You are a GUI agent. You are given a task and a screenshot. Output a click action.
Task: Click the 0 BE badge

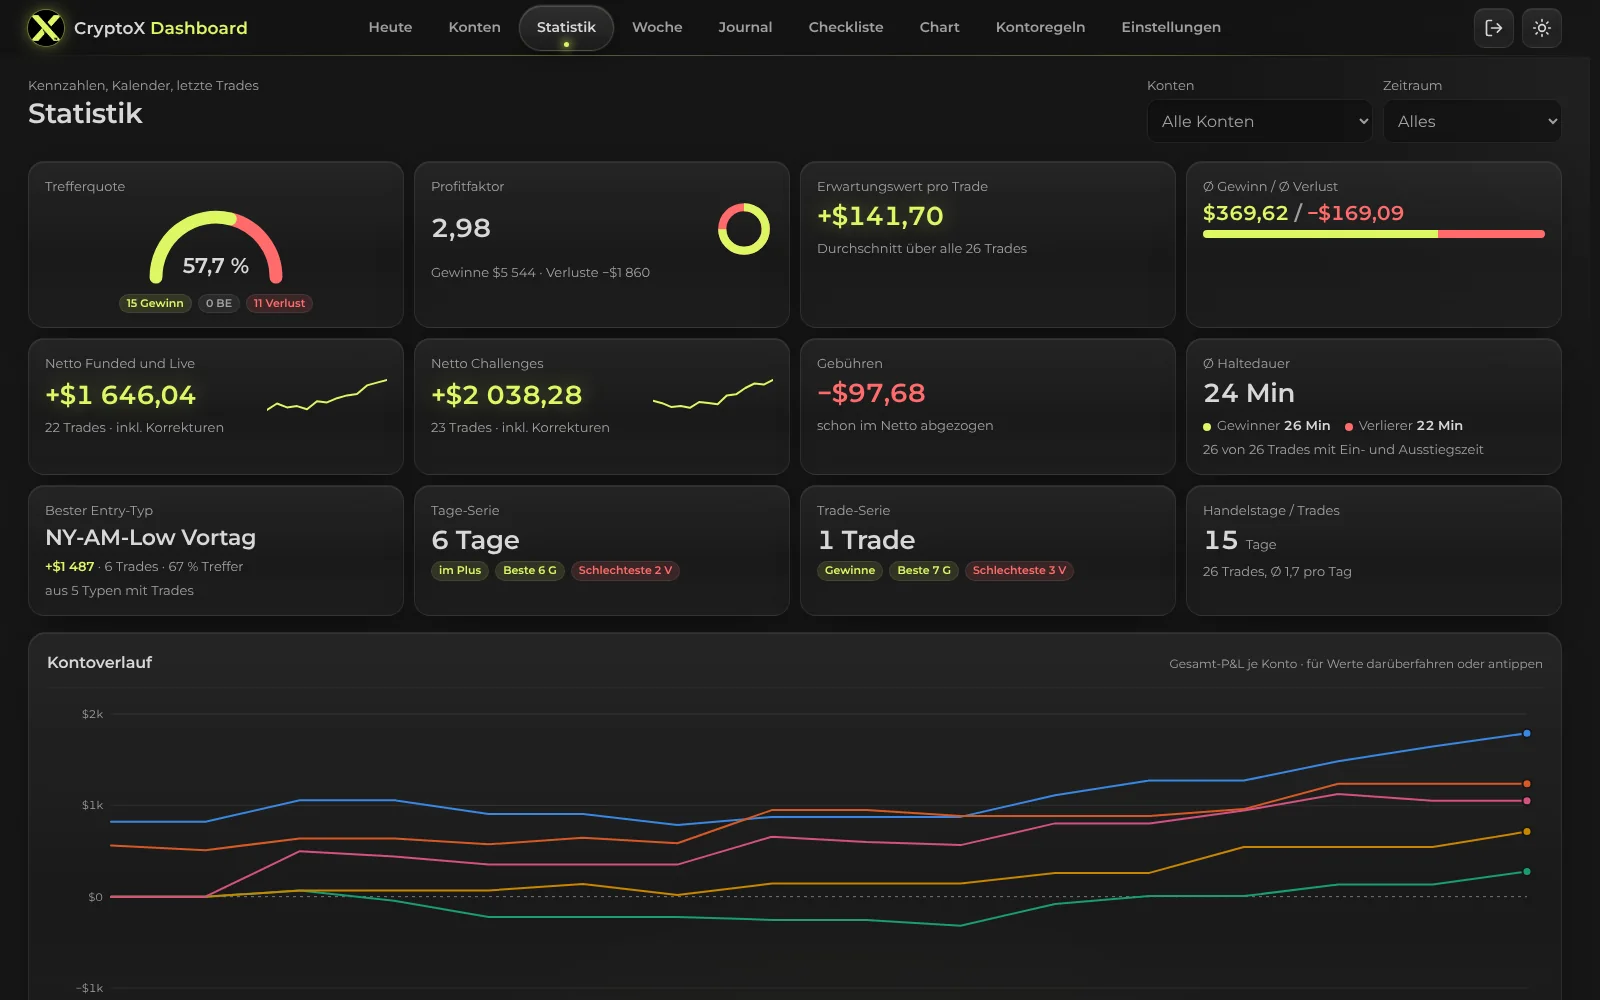click(219, 303)
